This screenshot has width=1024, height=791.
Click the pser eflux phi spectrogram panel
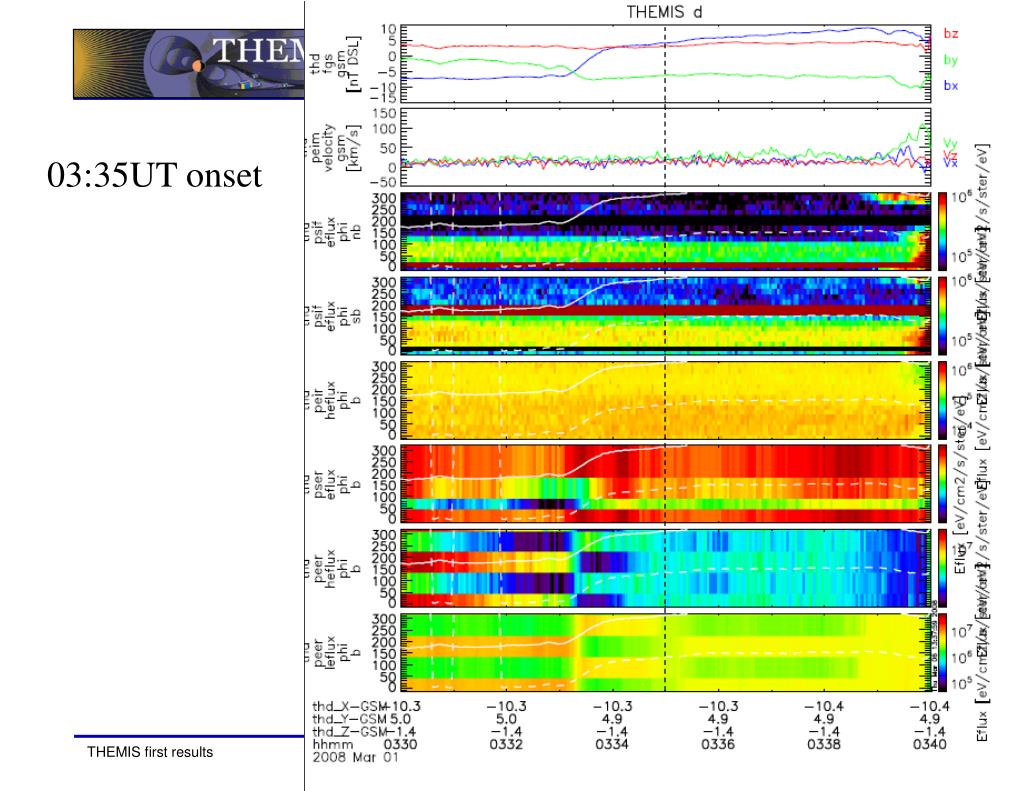665,484
